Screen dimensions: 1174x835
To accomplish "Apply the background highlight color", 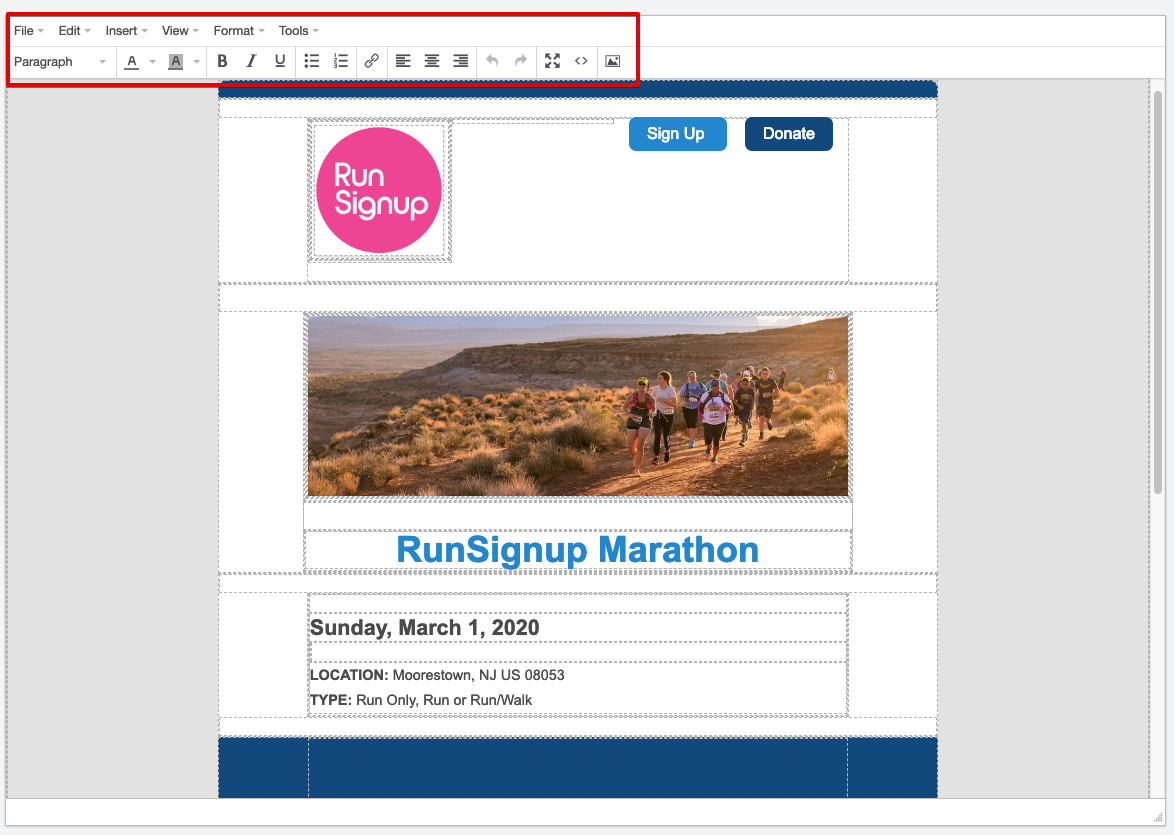I will (176, 61).
